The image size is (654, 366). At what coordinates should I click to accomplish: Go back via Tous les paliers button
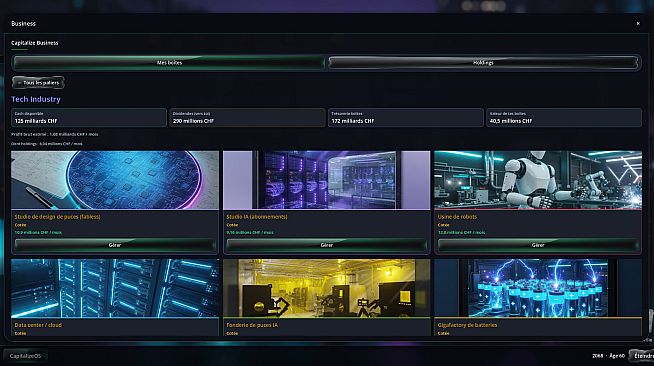tap(38, 83)
